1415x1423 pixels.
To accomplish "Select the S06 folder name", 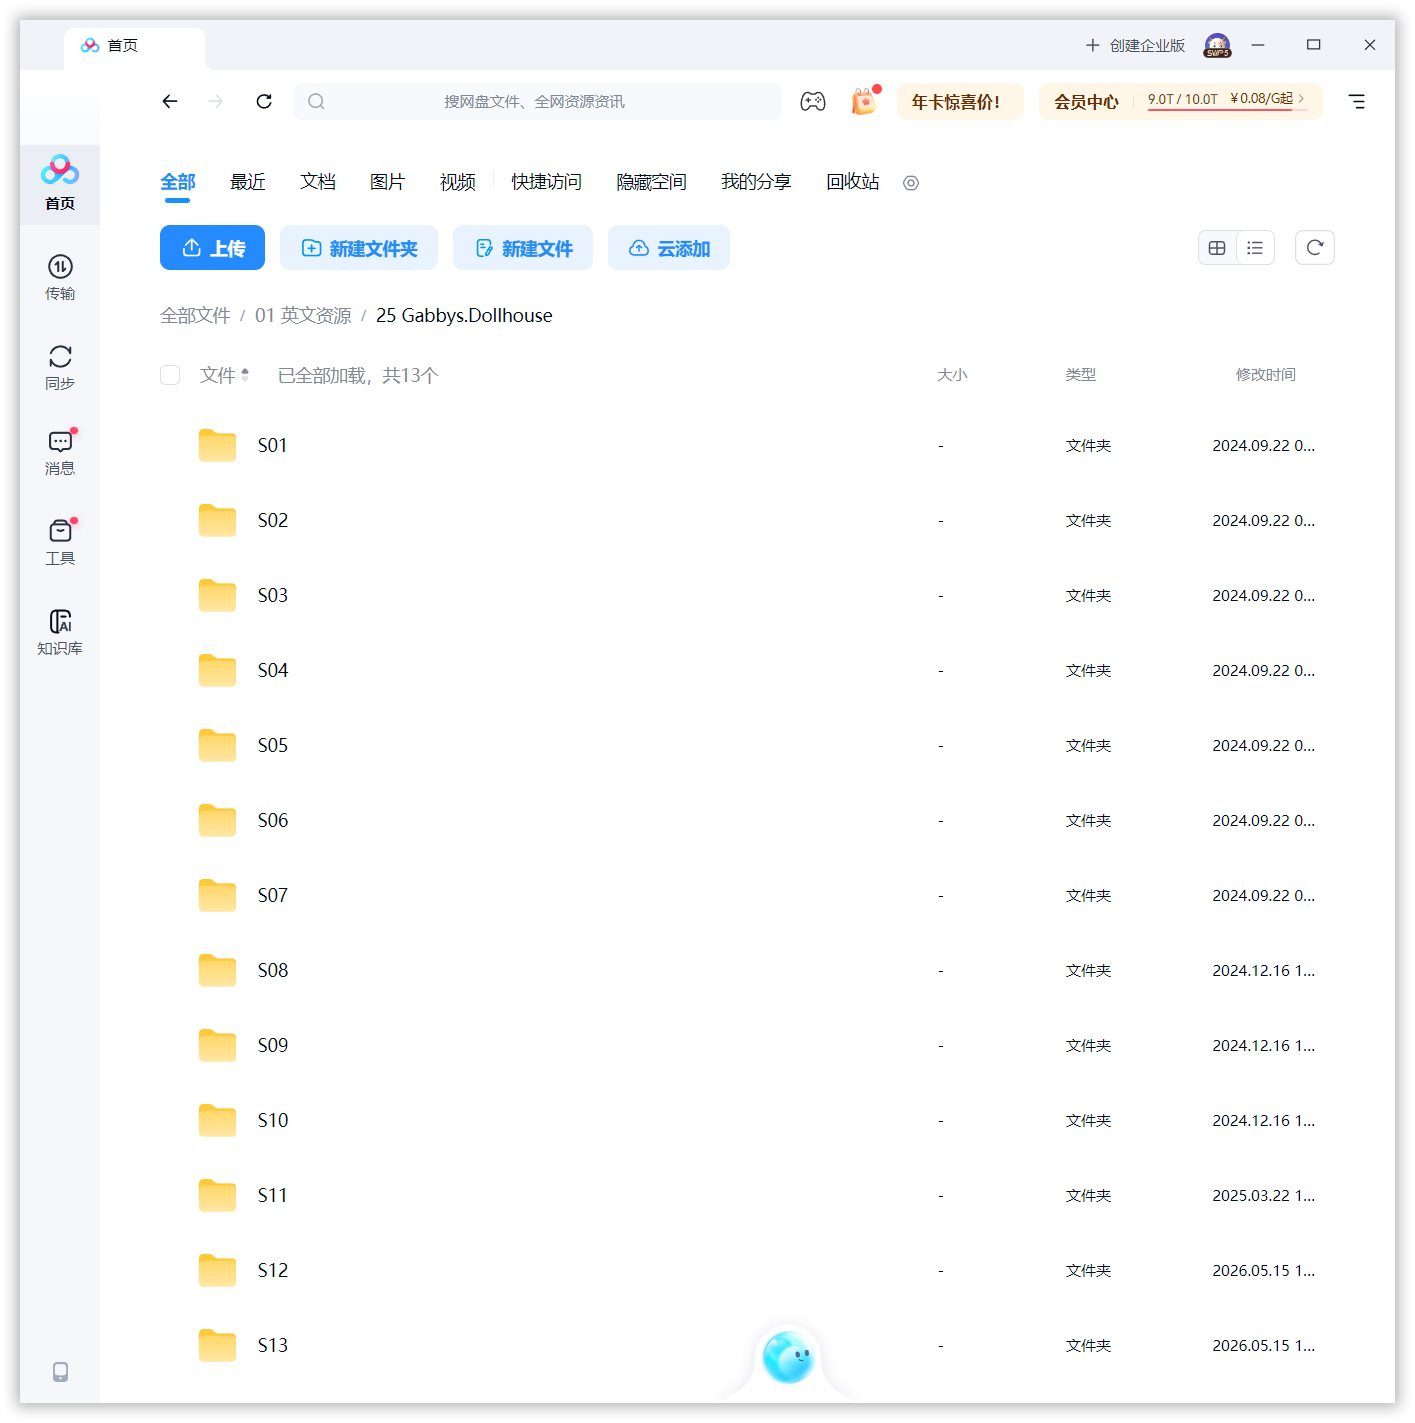I will [273, 820].
